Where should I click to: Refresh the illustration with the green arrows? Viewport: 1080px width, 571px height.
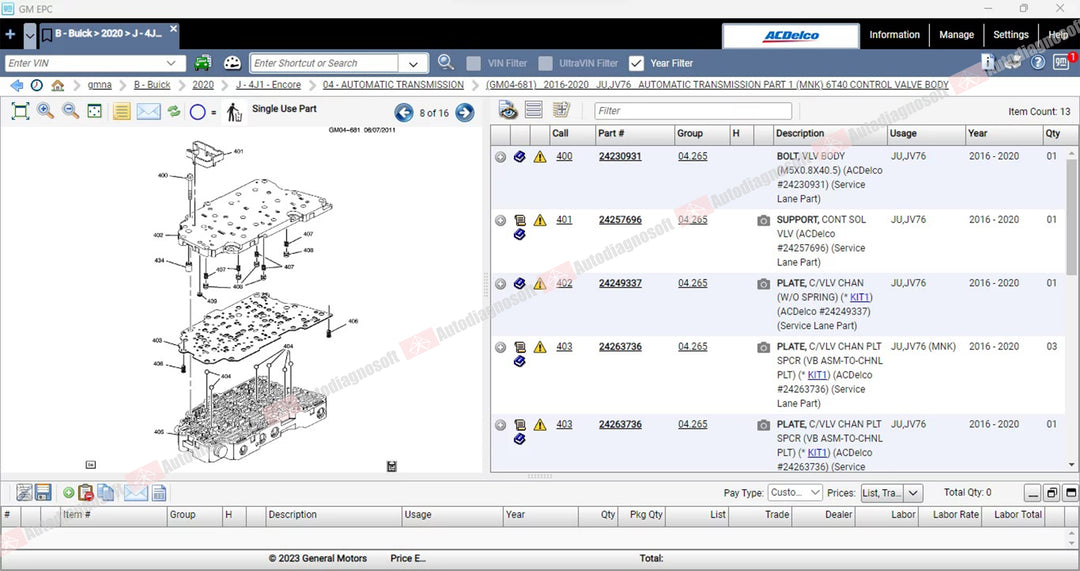pyautogui.click(x=174, y=111)
